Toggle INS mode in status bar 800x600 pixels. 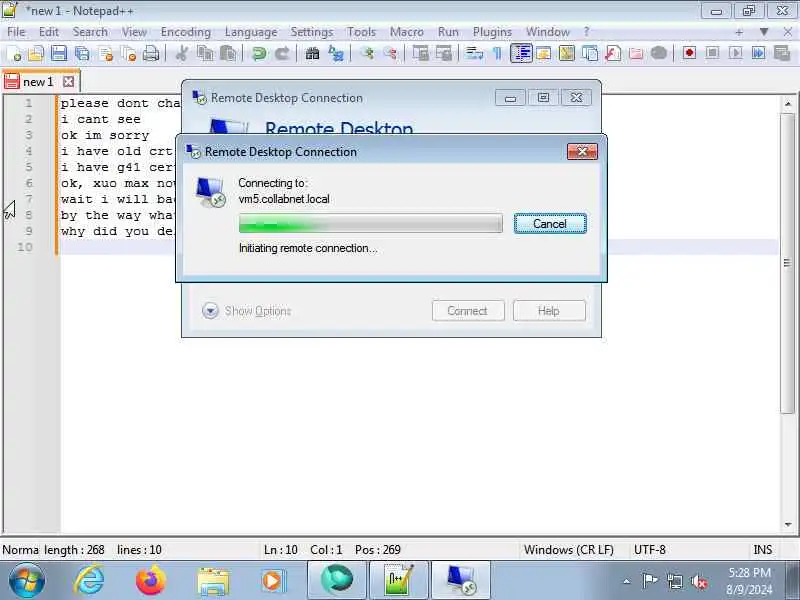[x=763, y=550]
